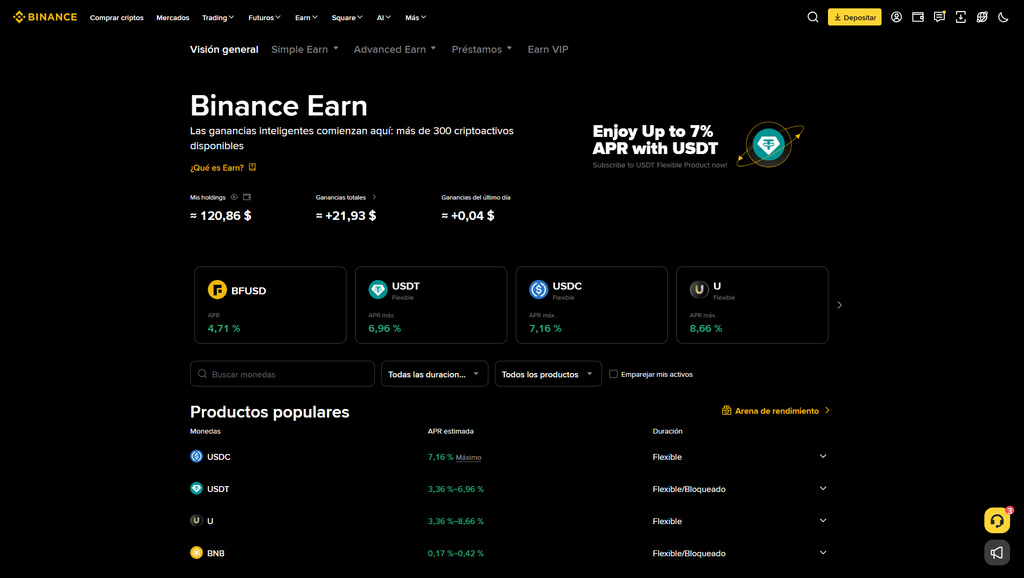Open the Advanced Earn tab menu
This screenshot has height=578, width=1024.
(394, 50)
